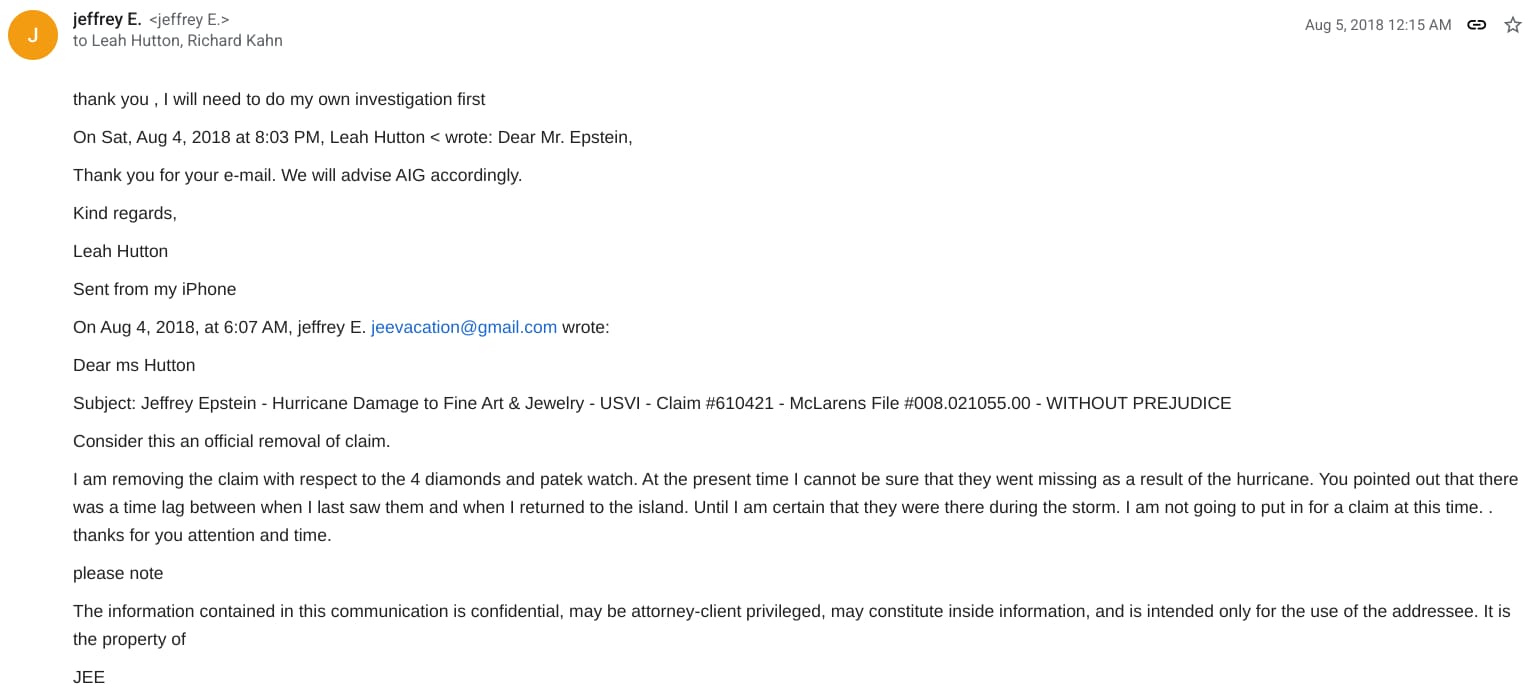
Task: Click 'Consider this an official removal of claim'
Action: [x=231, y=441]
